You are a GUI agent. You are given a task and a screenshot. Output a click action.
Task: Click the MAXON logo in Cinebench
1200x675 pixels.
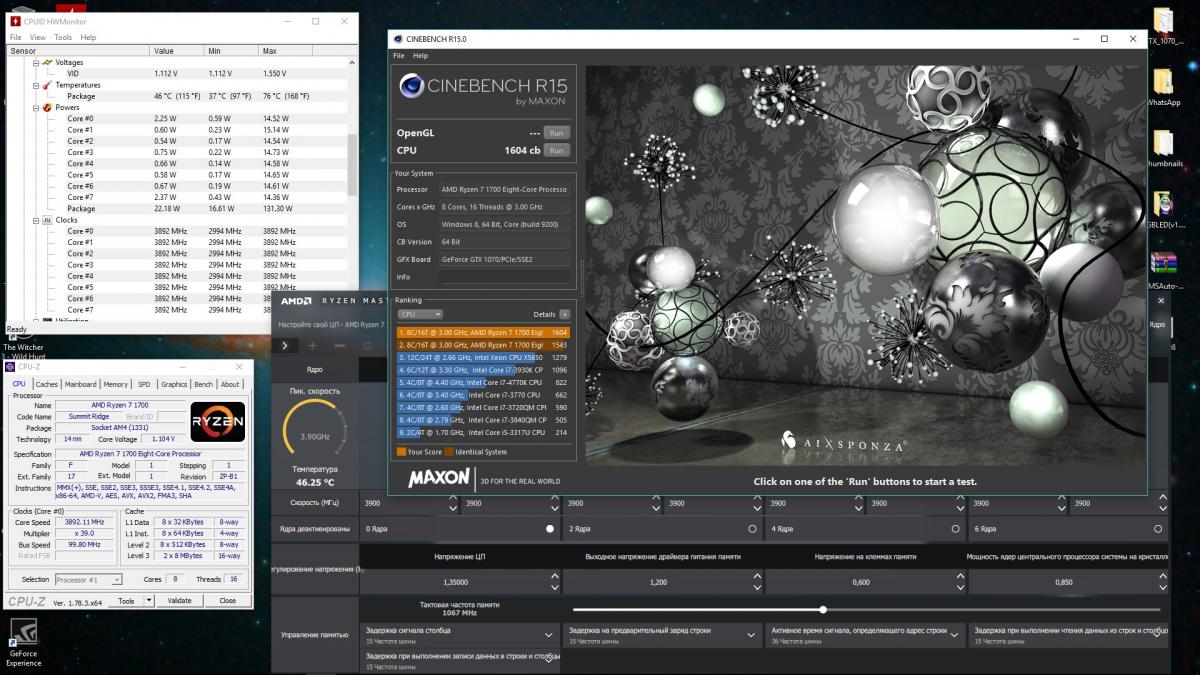(x=439, y=478)
